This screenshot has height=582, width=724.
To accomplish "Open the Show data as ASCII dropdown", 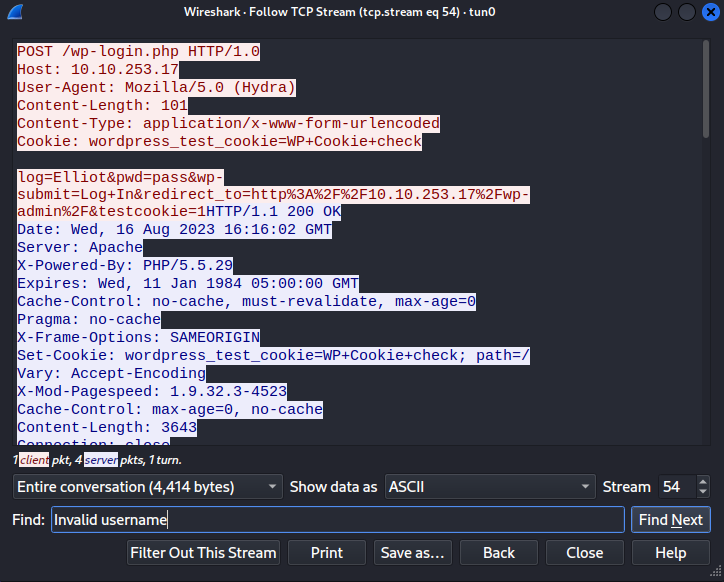I will tap(490, 487).
